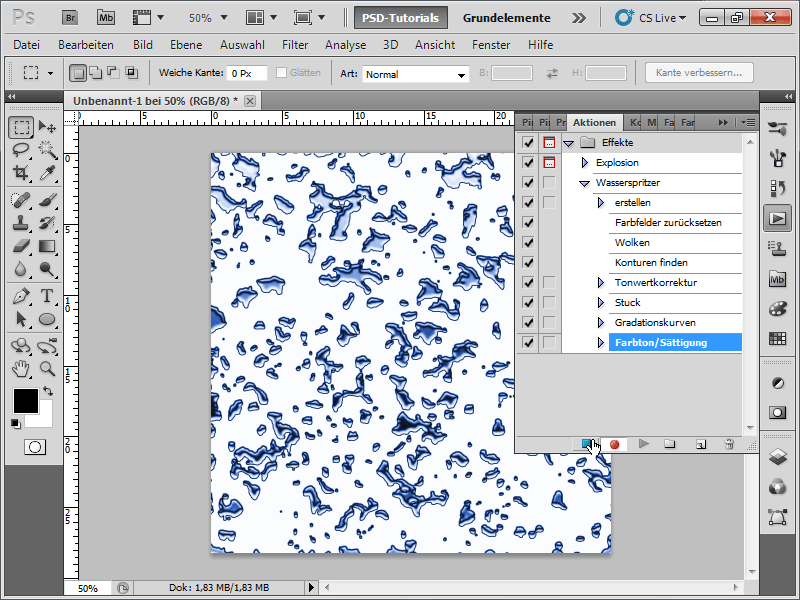Select the Ellipse shape tool

47,319
